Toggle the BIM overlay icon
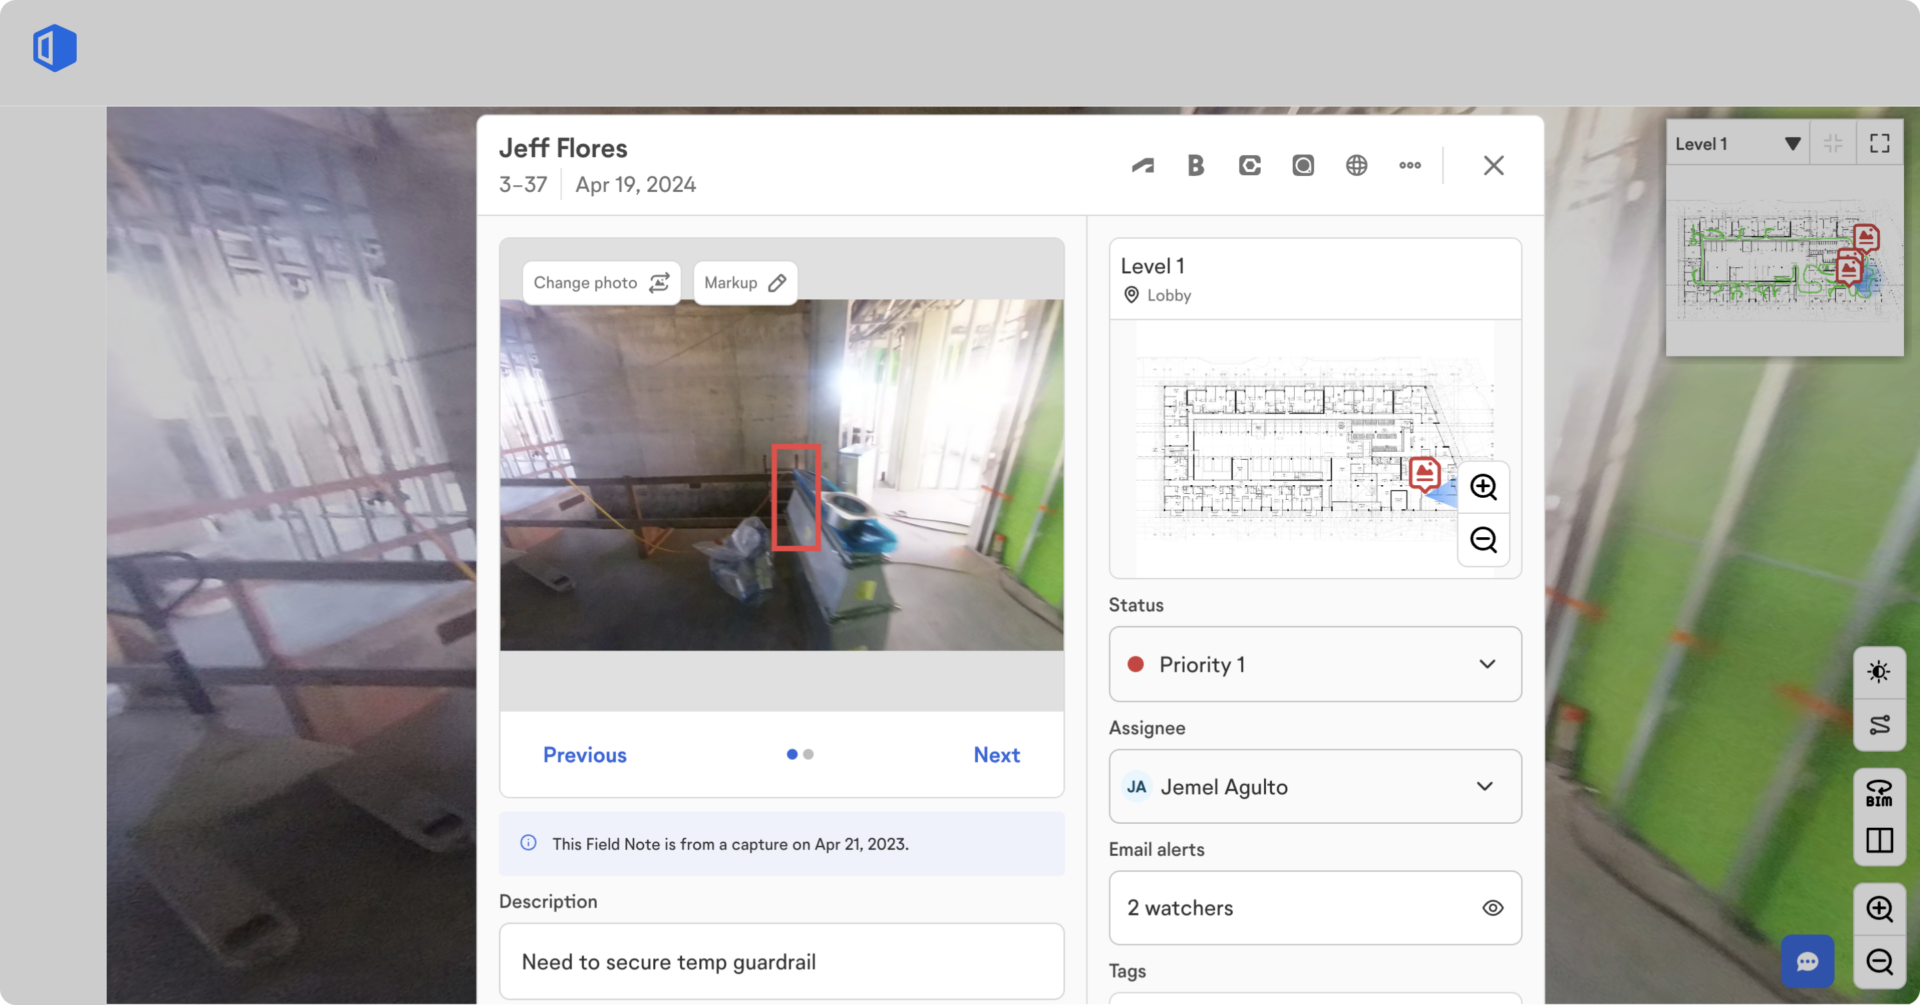This screenshot has width=1920, height=1005. pos(1879,791)
